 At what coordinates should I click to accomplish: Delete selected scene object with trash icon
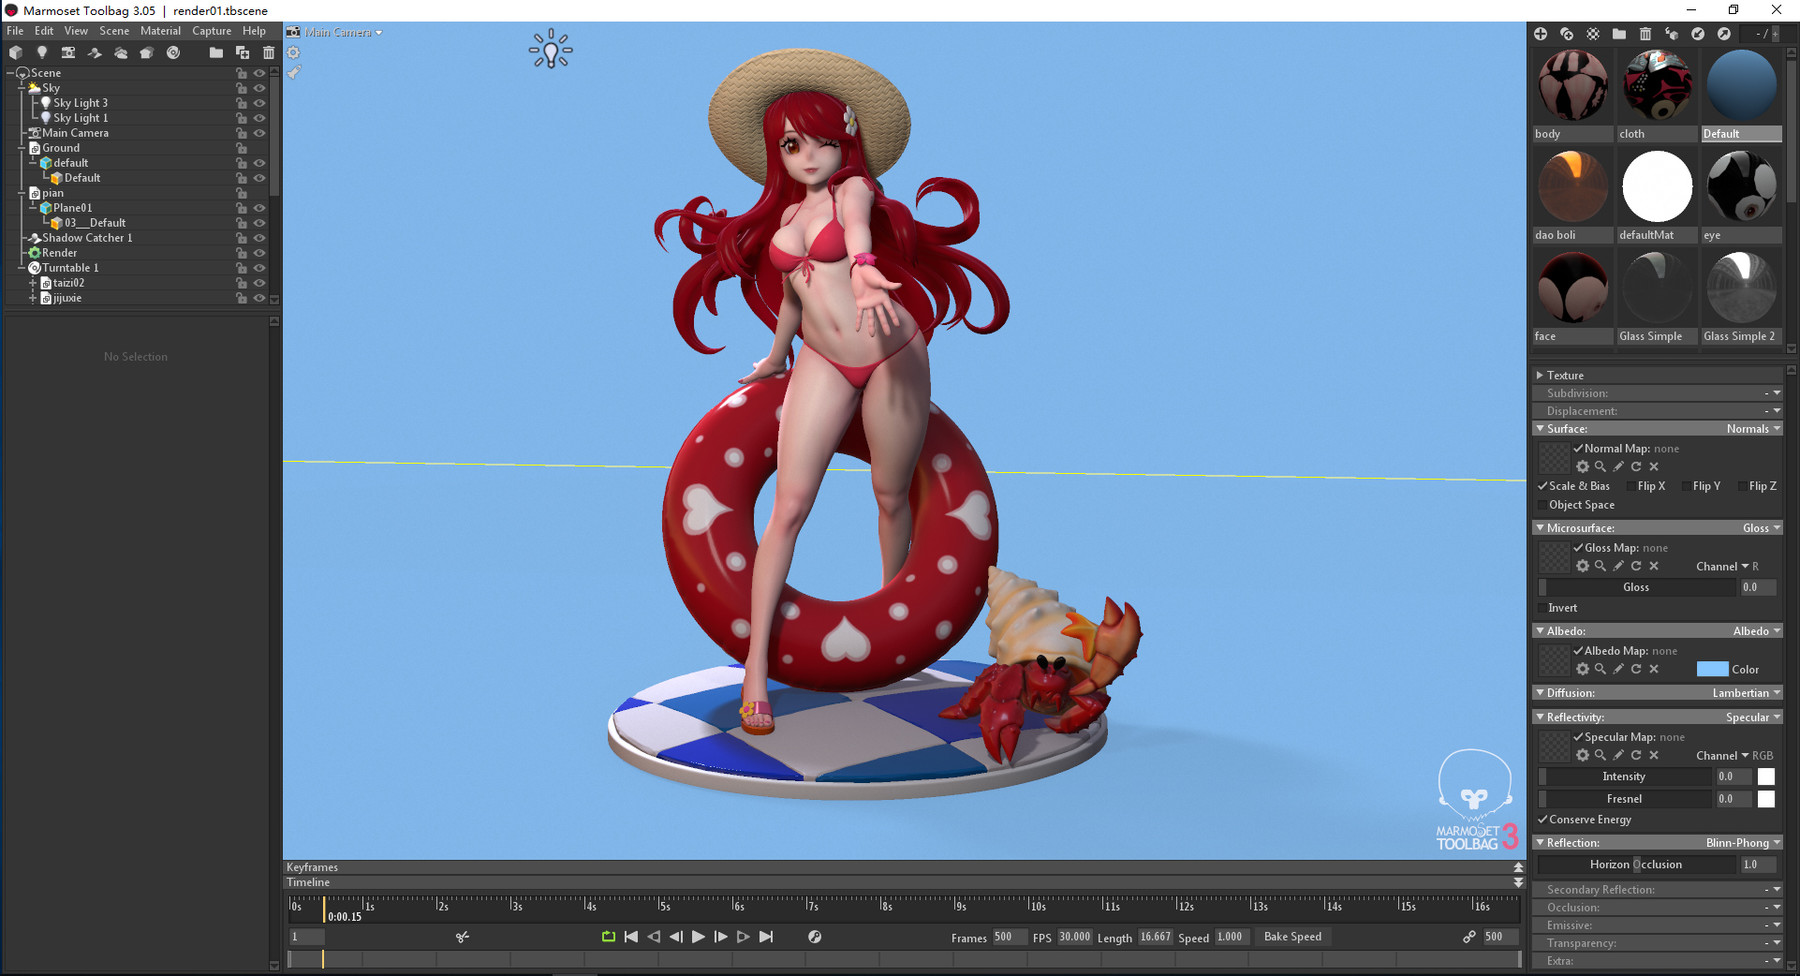[x=268, y=53]
